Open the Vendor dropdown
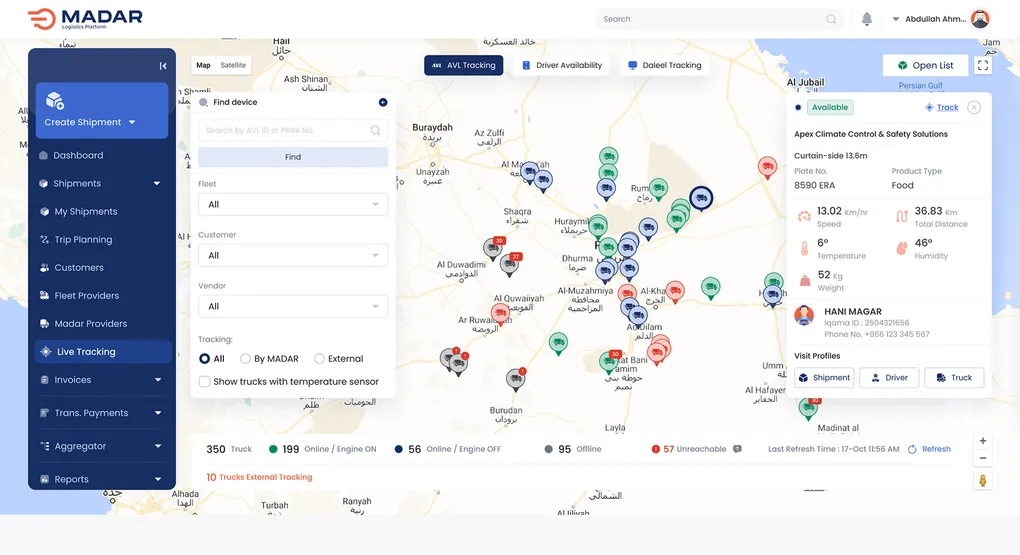This screenshot has height=555, width=1020. pyautogui.click(x=293, y=306)
